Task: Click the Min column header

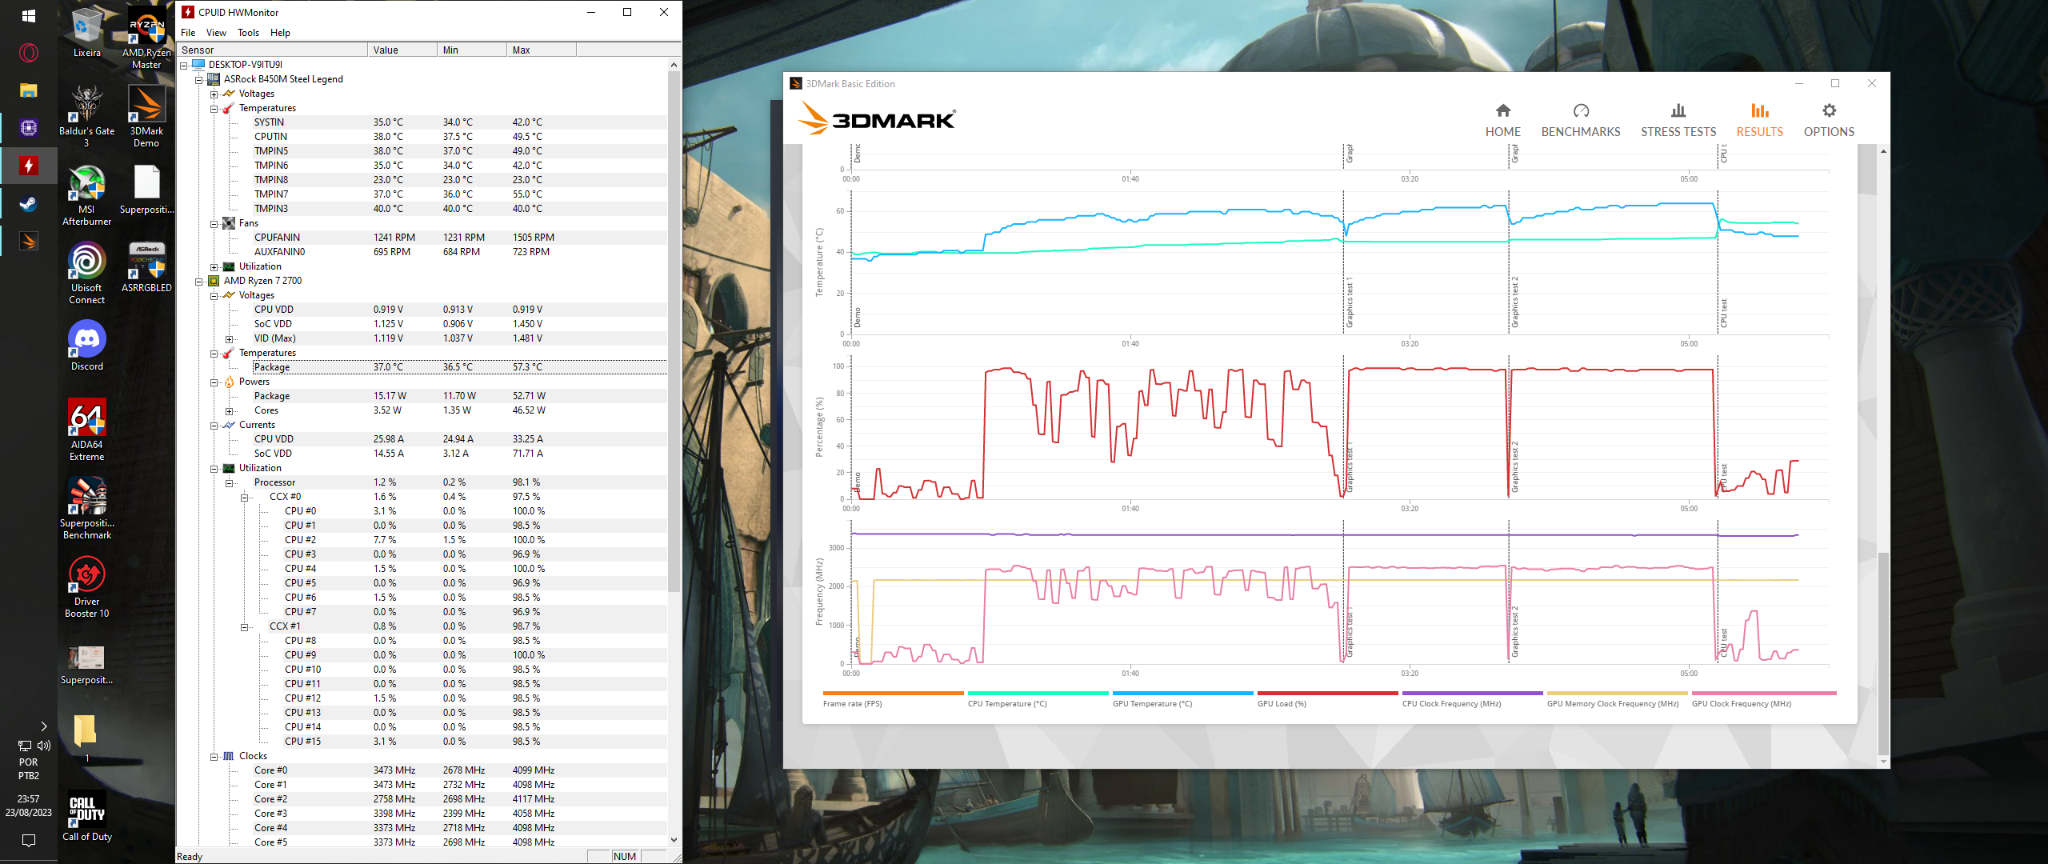Action: tap(473, 50)
